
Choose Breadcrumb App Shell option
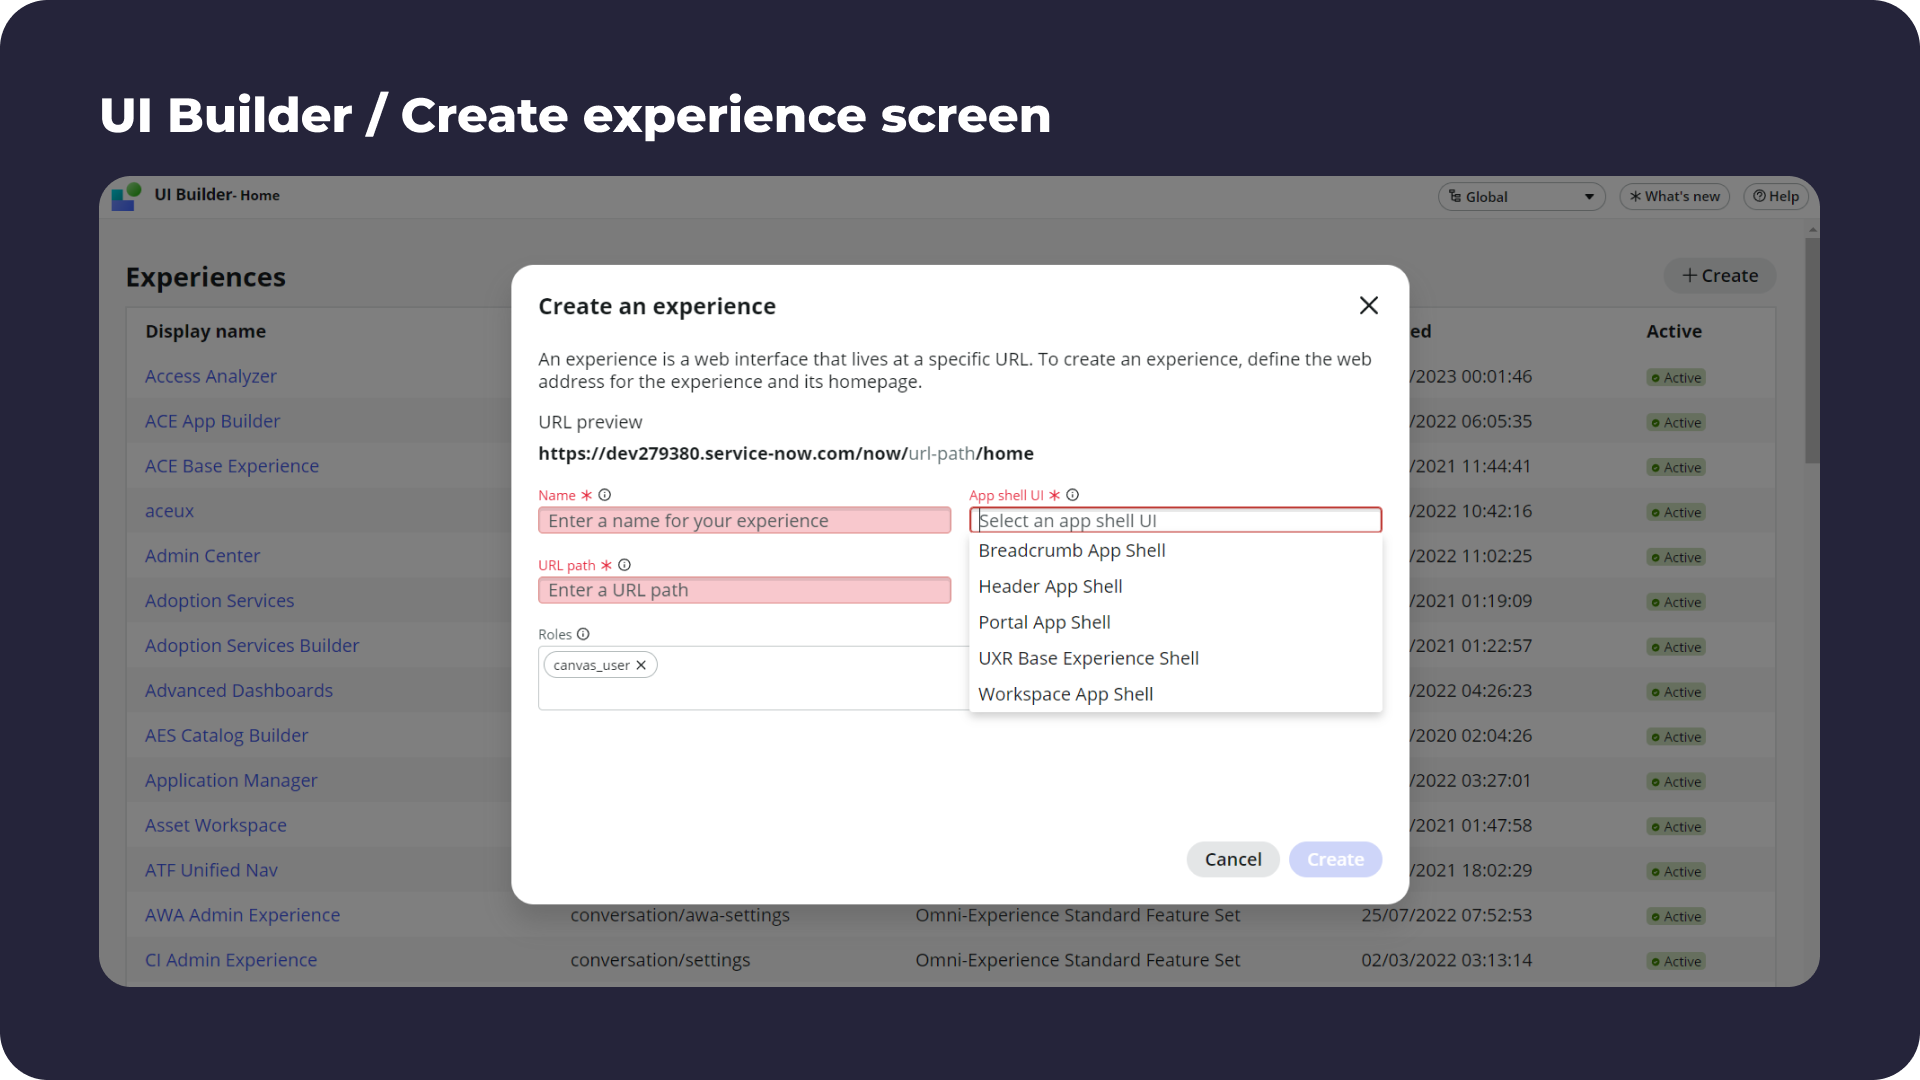click(1175, 551)
